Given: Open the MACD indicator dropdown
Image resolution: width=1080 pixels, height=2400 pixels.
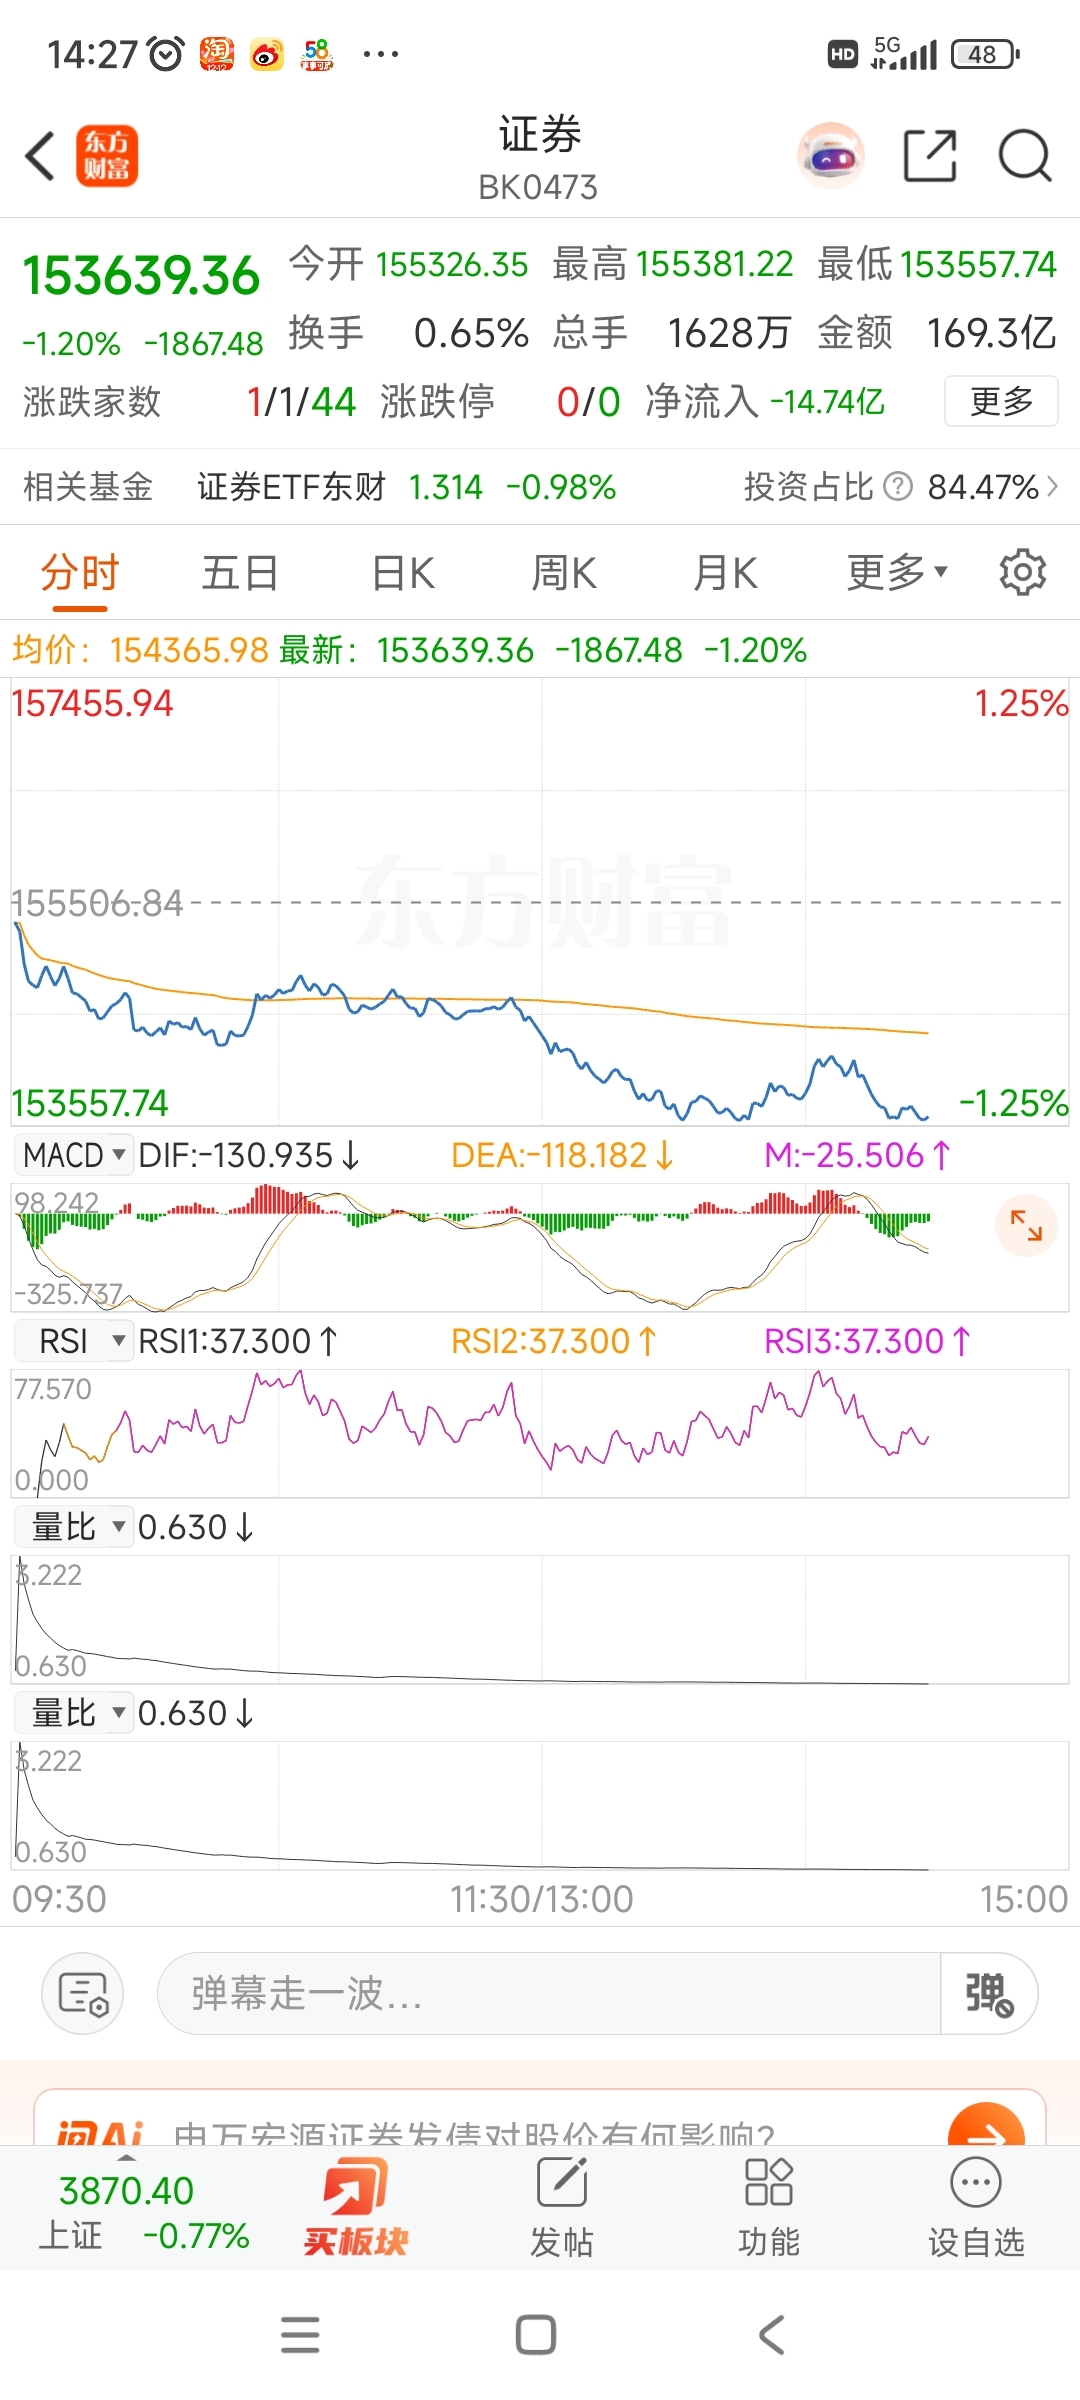Looking at the screenshot, I should click(74, 1155).
